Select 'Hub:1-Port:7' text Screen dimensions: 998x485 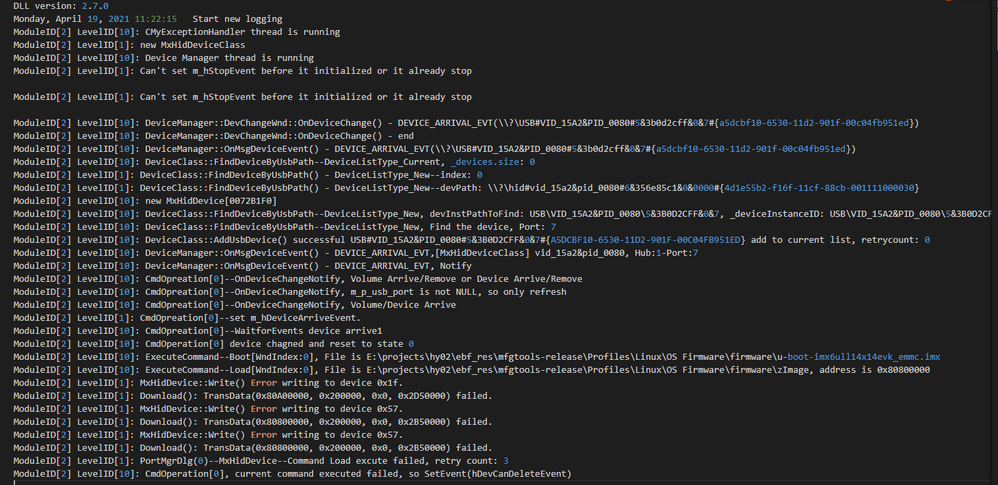pyautogui.click(x=666, y=253)
